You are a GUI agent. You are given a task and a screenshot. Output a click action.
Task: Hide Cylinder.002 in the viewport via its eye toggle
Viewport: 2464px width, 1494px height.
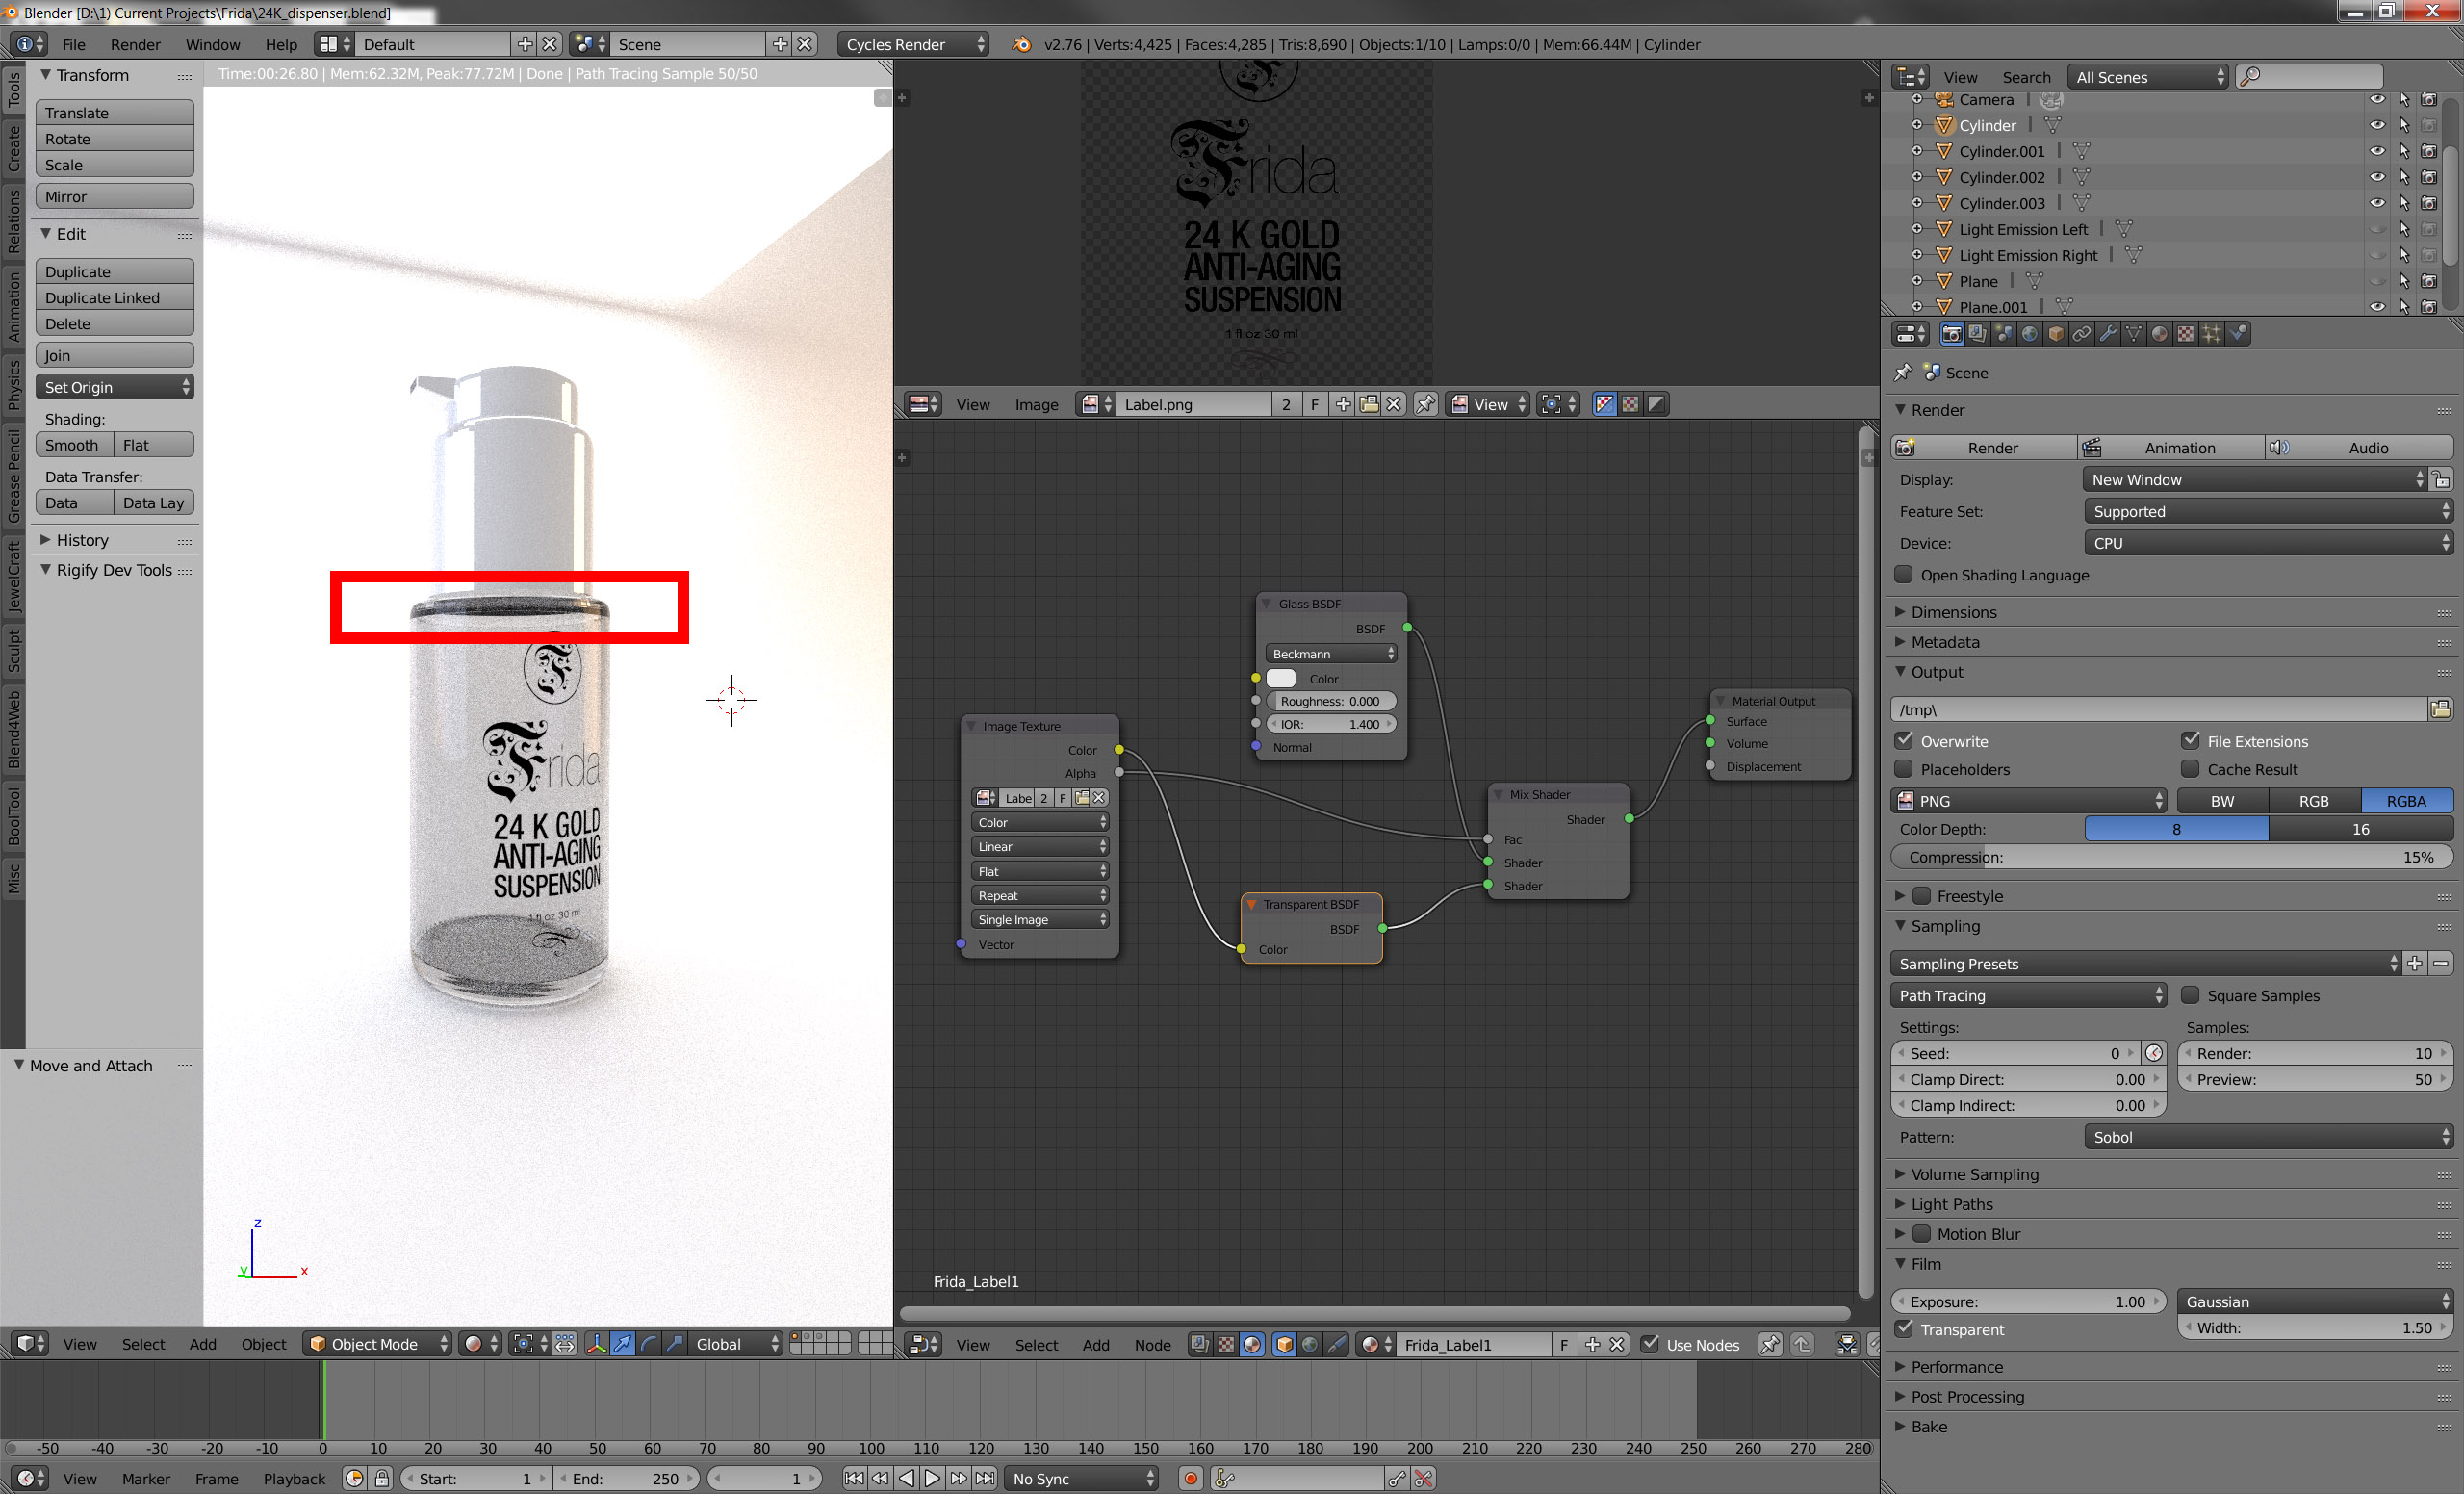tap(2378, 177)
